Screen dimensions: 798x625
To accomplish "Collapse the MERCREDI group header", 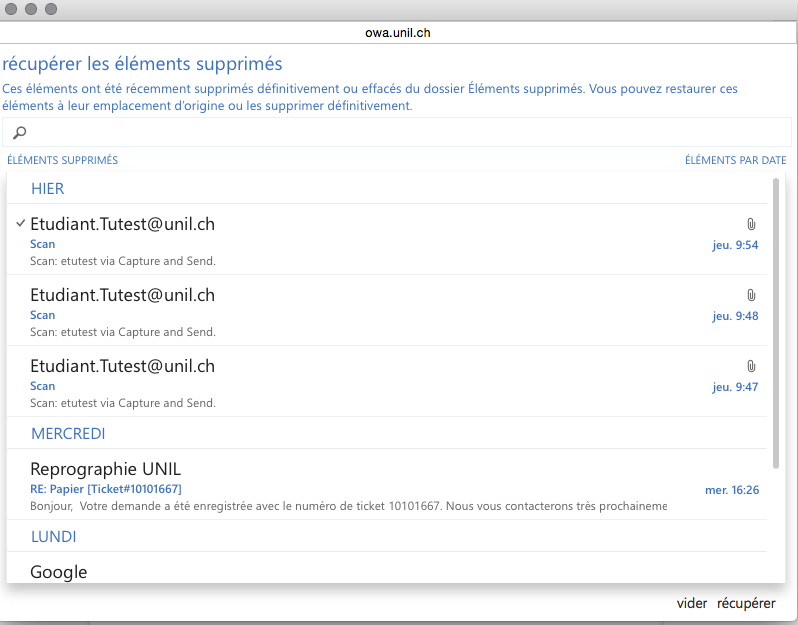I will pyautogui.click(x=68, y=434).
